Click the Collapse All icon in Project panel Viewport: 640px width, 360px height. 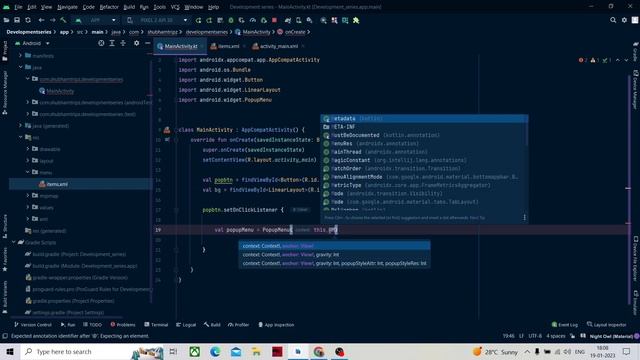[x=123, y=43]
